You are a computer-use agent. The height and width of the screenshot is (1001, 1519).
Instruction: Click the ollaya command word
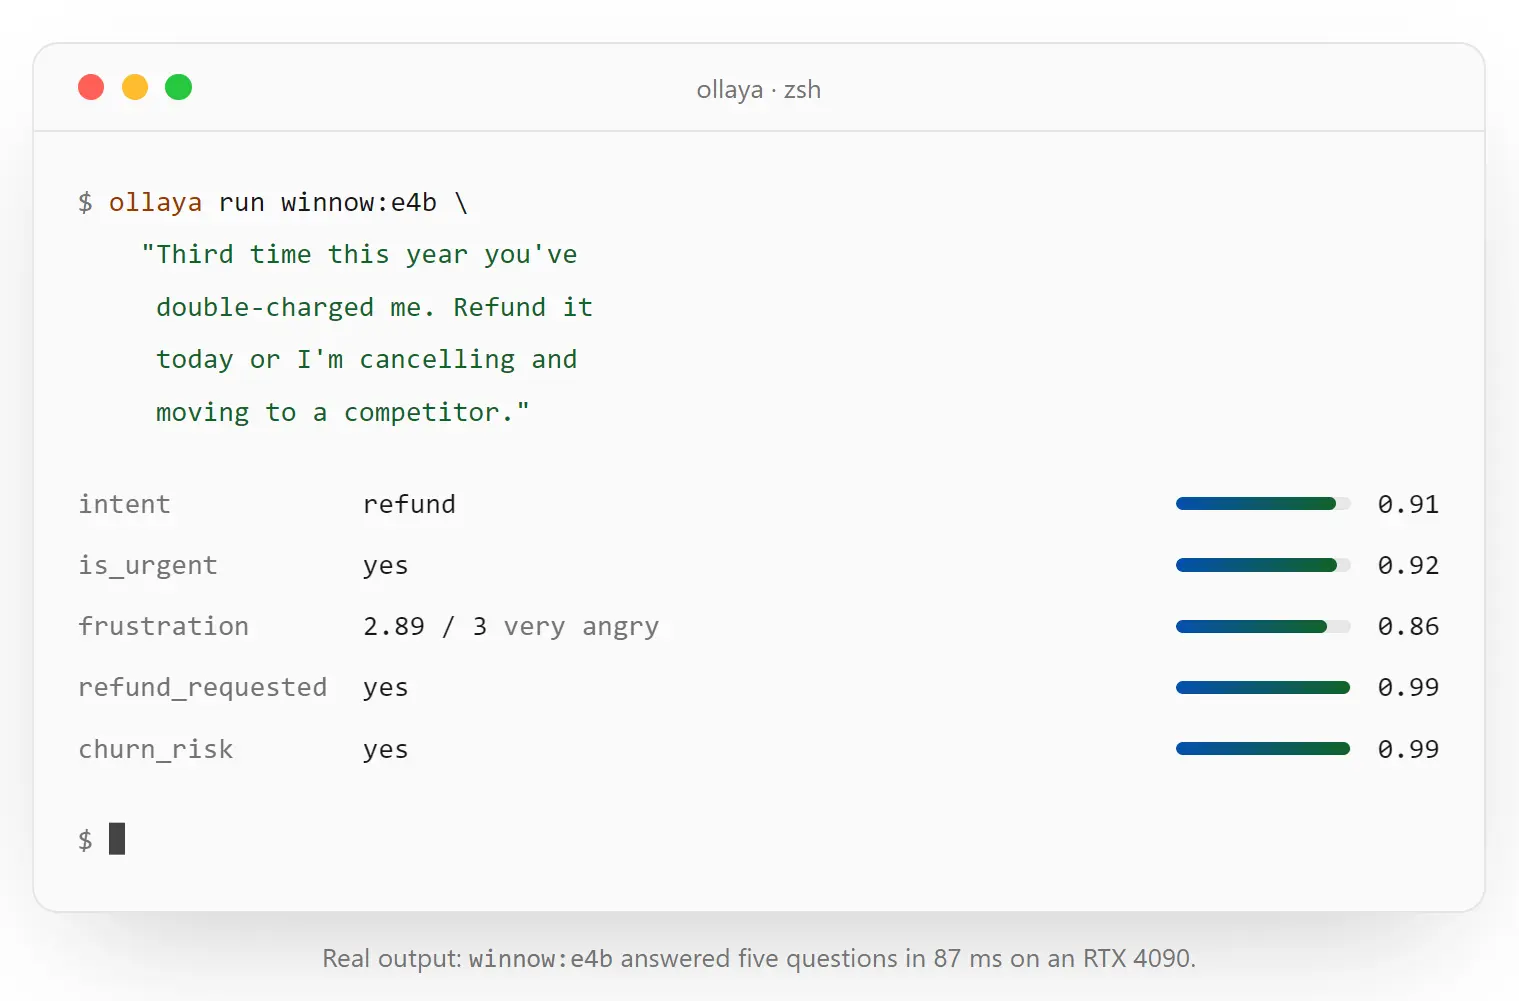coord(155,203)
